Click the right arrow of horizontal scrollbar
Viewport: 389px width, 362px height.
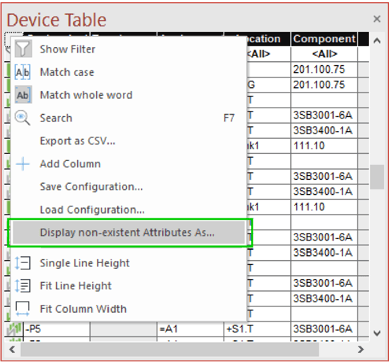pos(361,349)
